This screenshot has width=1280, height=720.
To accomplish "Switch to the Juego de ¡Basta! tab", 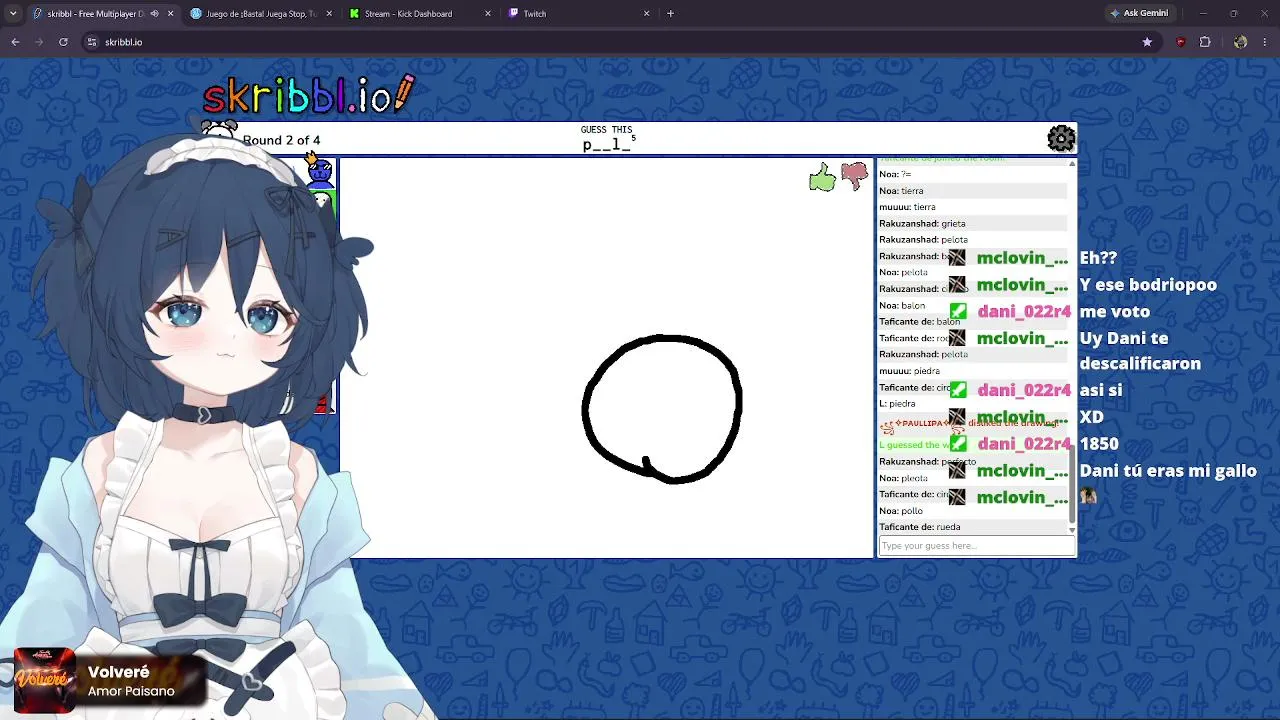I will (x=260, y=14).
